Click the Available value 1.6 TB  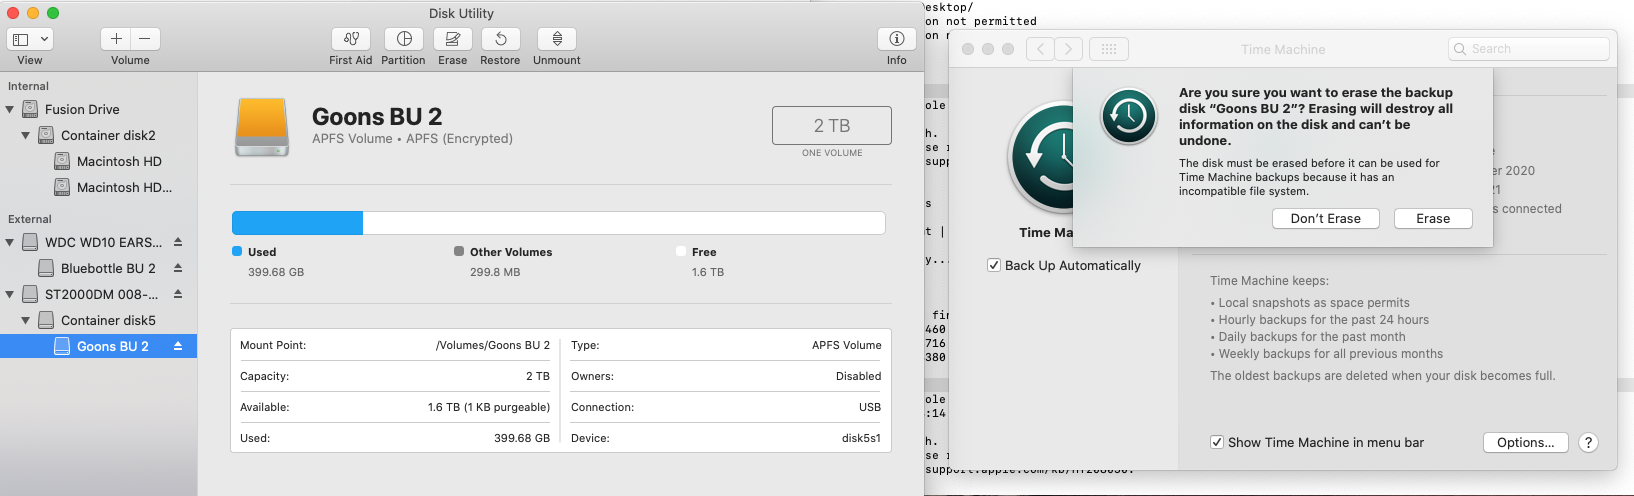click(489, 407)
